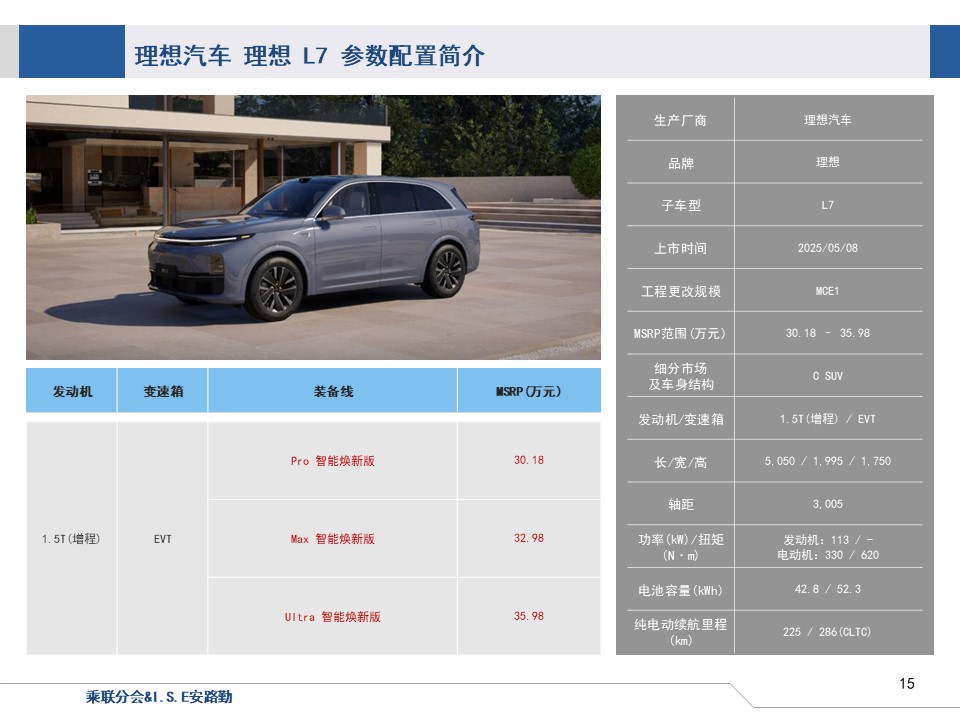Click the 发动机/变速箱 label
The width and height of the screenshot is (960, 720).
681,419
